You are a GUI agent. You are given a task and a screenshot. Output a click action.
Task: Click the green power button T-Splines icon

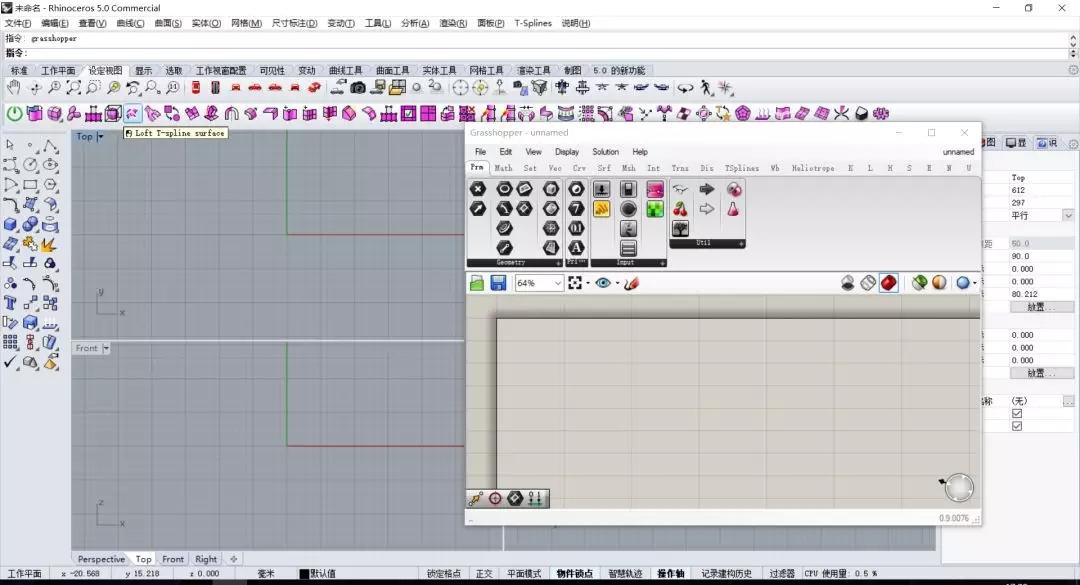click(14, 114)
